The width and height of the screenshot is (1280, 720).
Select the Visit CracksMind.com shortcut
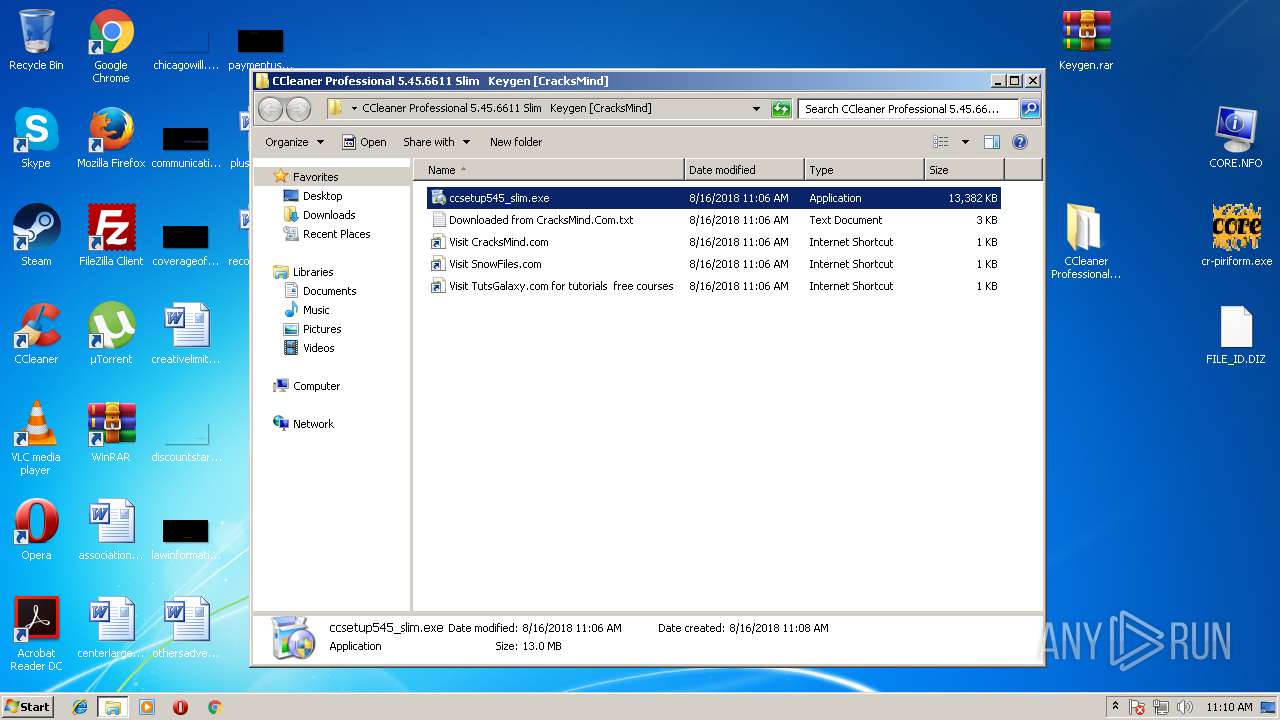click(713, 242)
